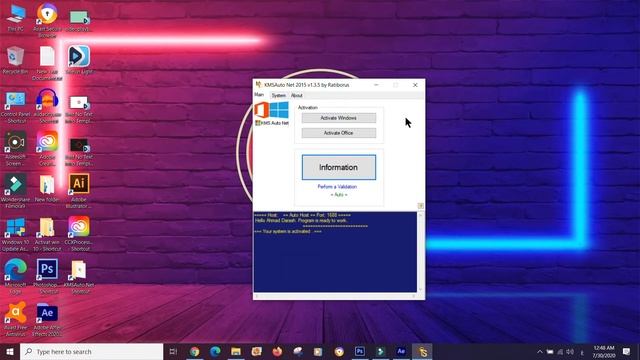
Task: Click the Windows logo in KMSAuto window
Action: coord(279,110)
